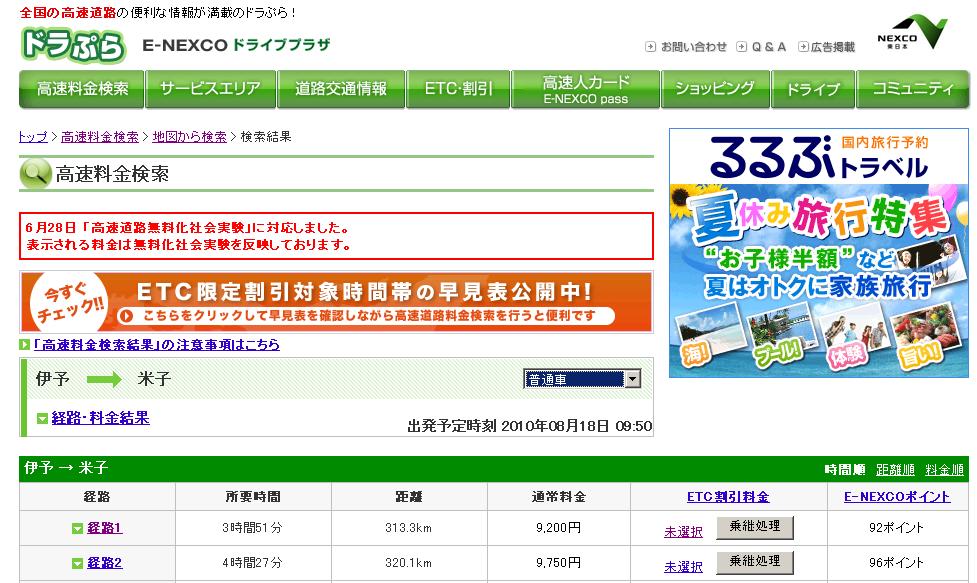Sort results by 時間順

point(844,470)
